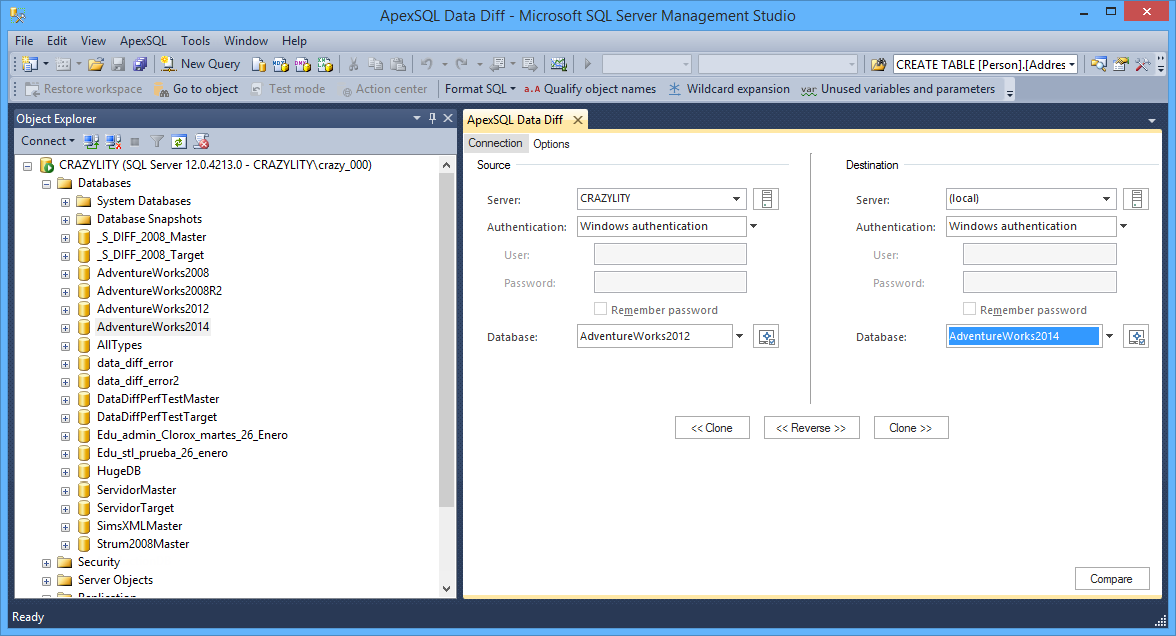Click the Compare button
Screen dimensions: 1176x636
[x=1112, y=579]
